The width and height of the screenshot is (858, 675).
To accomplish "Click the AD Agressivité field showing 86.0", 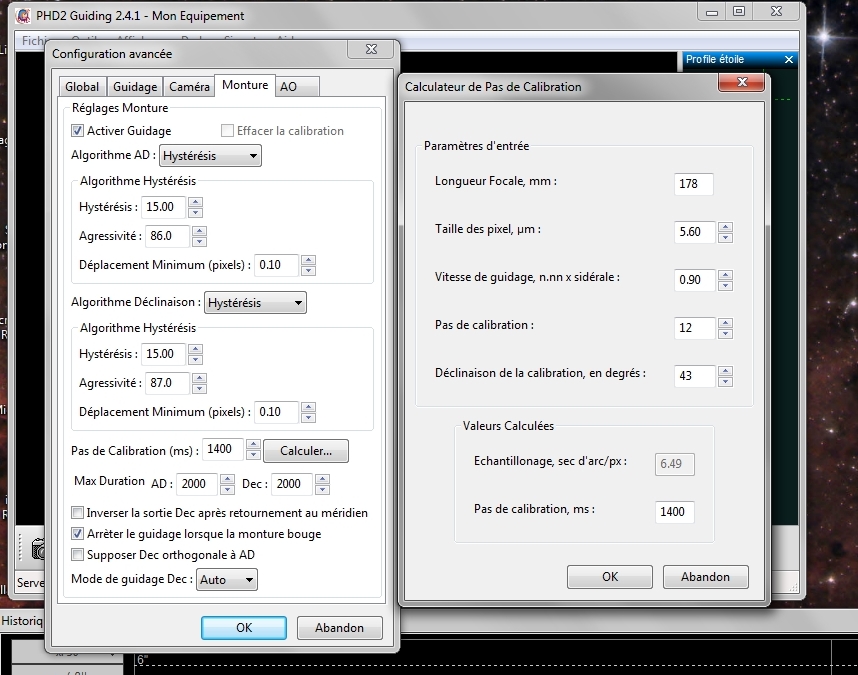I will pos(167,236).
